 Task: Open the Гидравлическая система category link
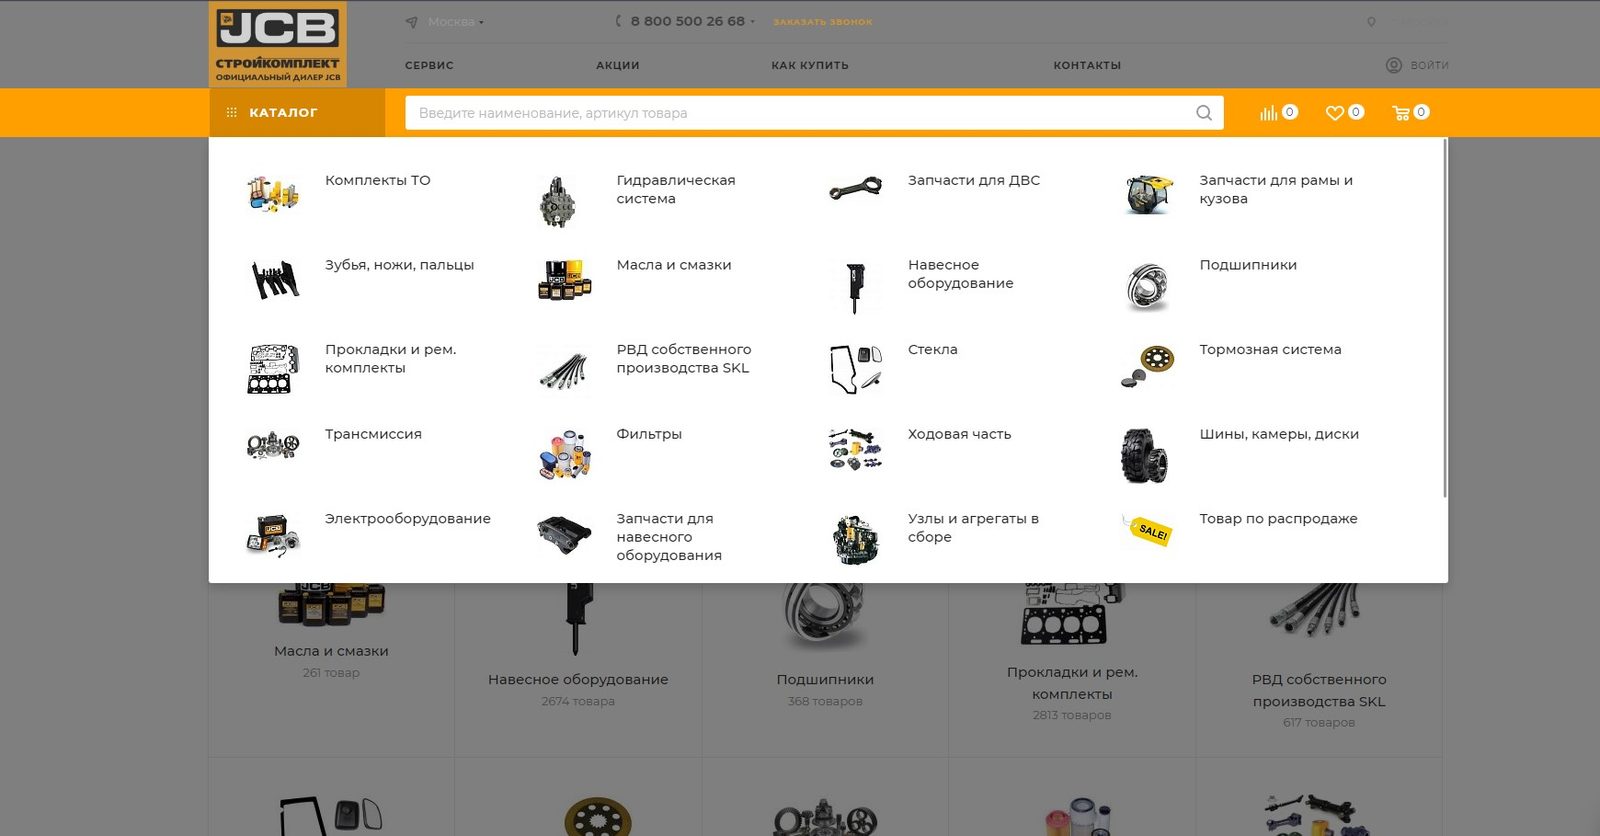(675, 189)
